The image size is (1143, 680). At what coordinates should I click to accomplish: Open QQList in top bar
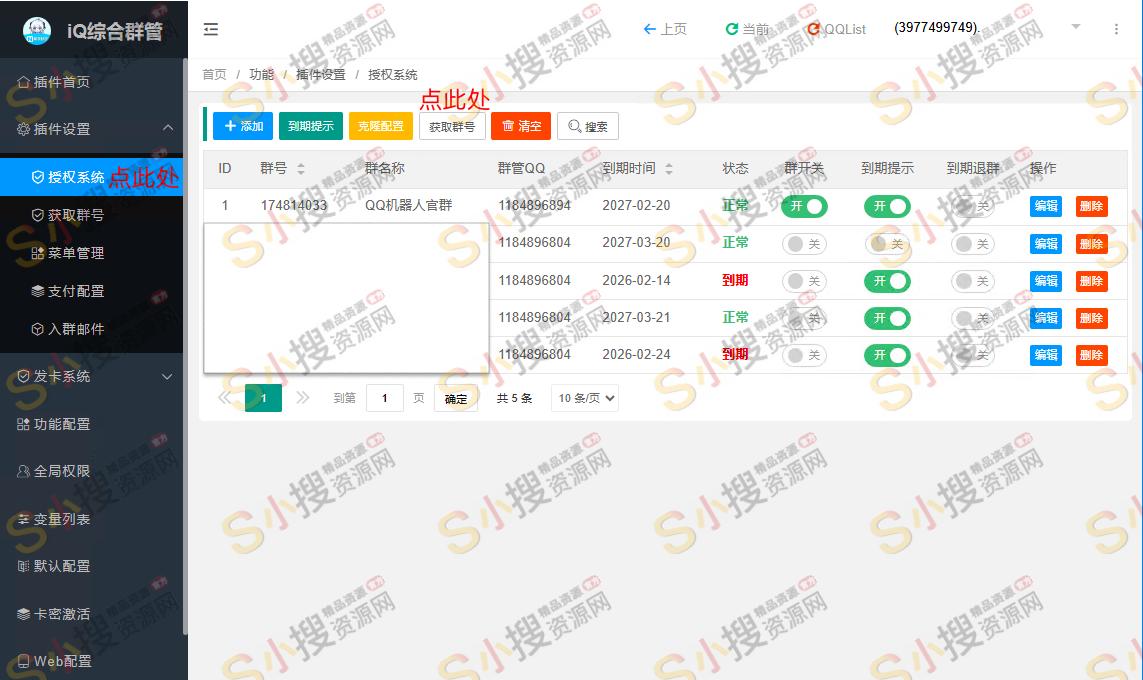click(836, 29)
